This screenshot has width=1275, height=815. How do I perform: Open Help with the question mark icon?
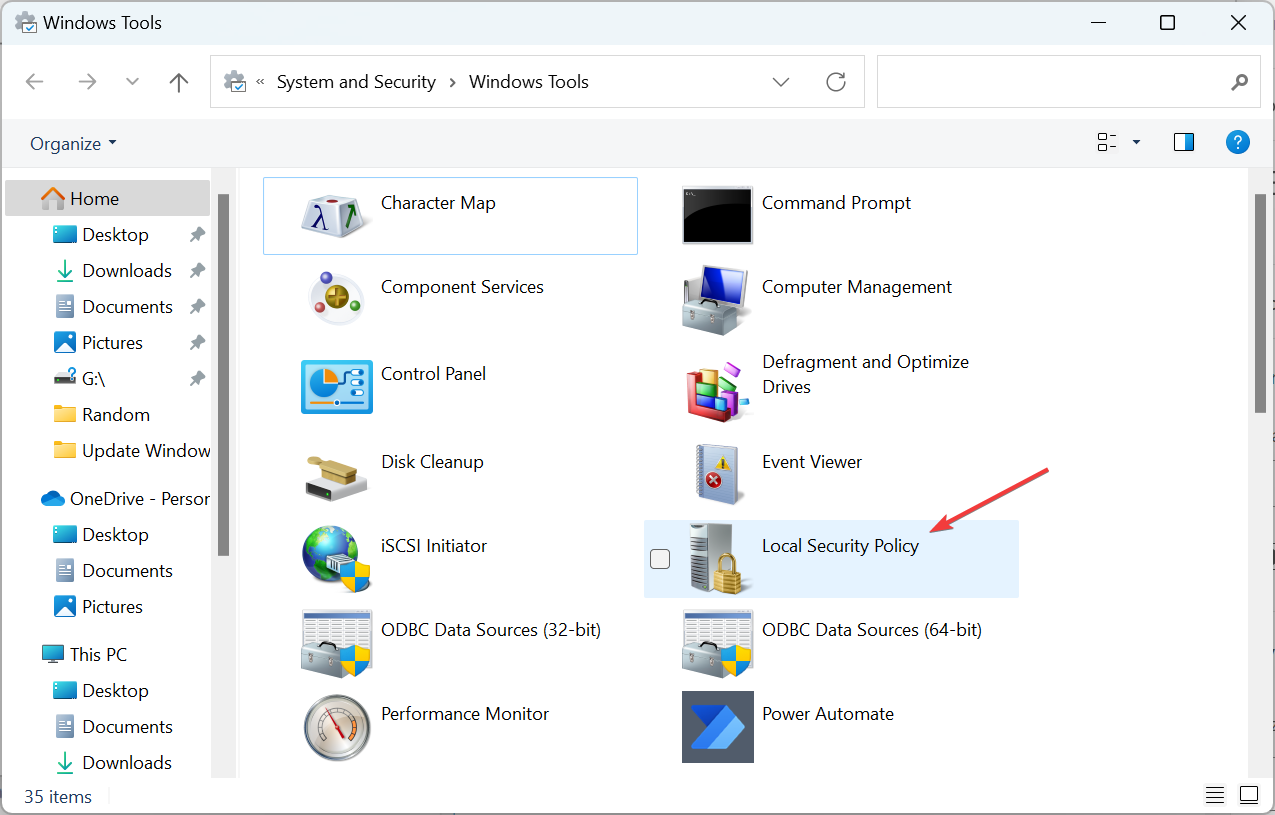coord(1238,143)
